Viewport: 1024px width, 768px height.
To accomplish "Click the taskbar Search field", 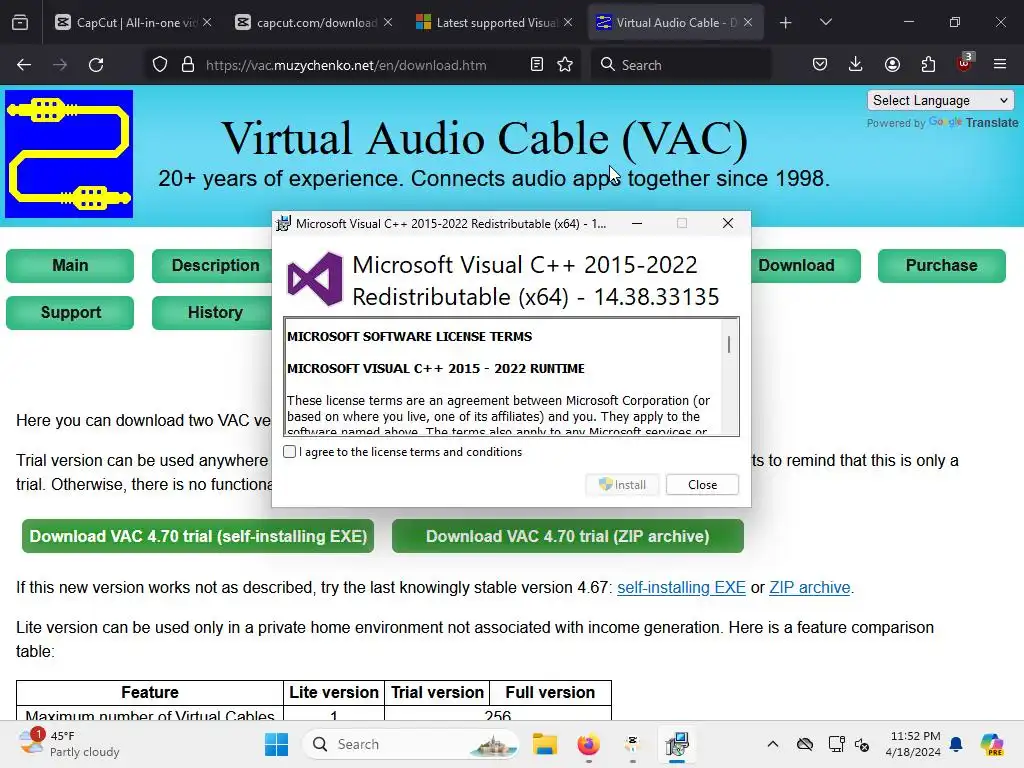I will click(x=411, y=744).
